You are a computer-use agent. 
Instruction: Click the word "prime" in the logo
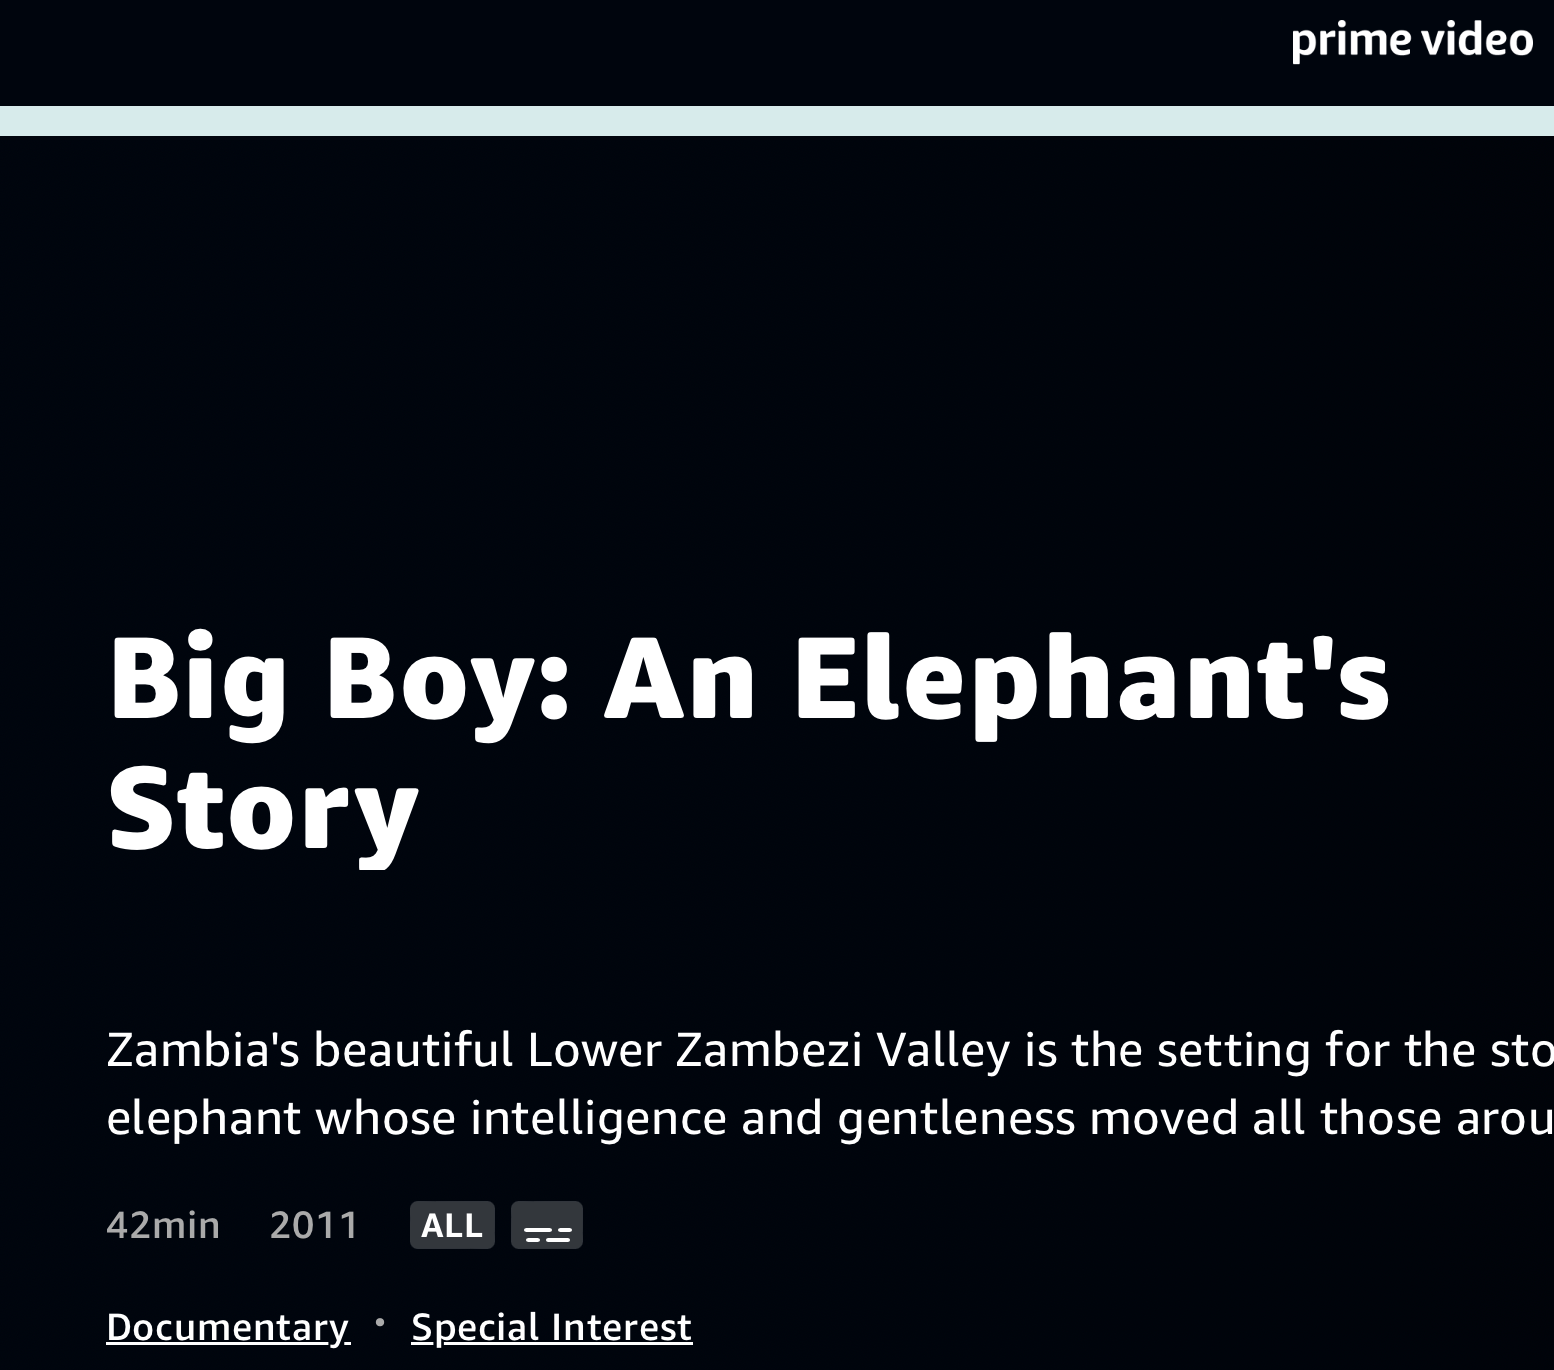pos(1351,40)
